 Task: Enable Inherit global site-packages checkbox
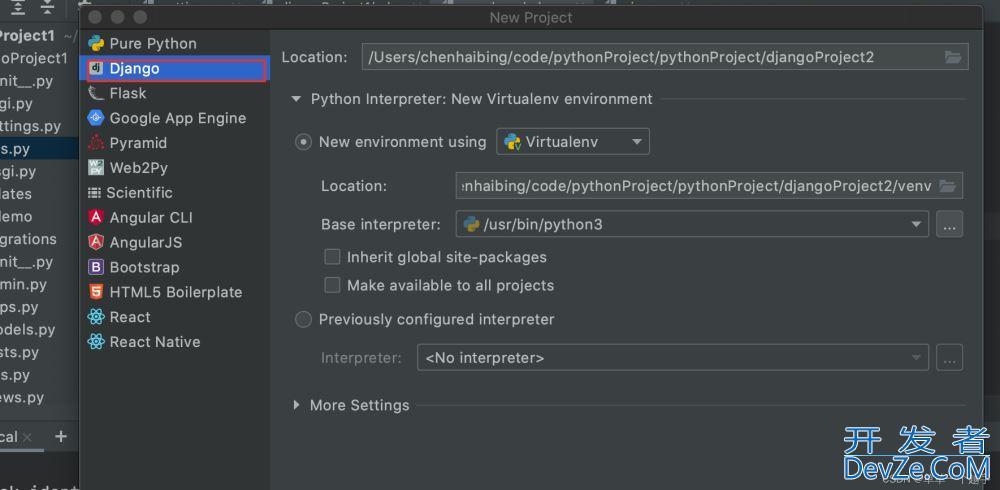coord(332,257)
